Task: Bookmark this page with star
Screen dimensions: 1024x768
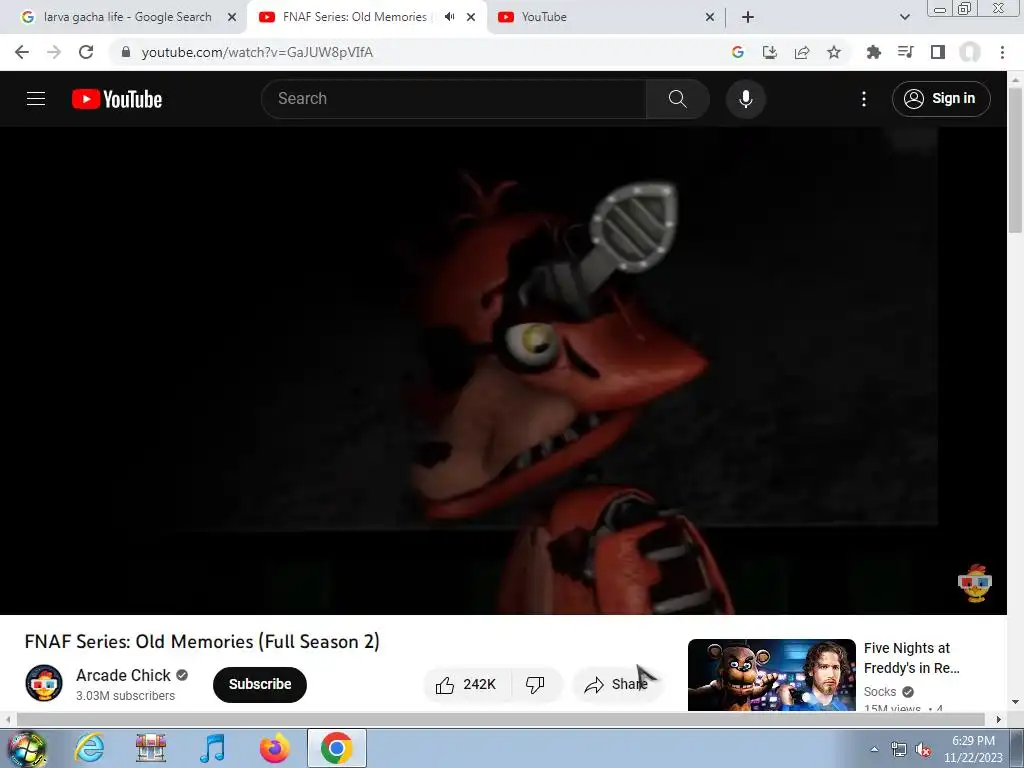Action: coord(834,52)
